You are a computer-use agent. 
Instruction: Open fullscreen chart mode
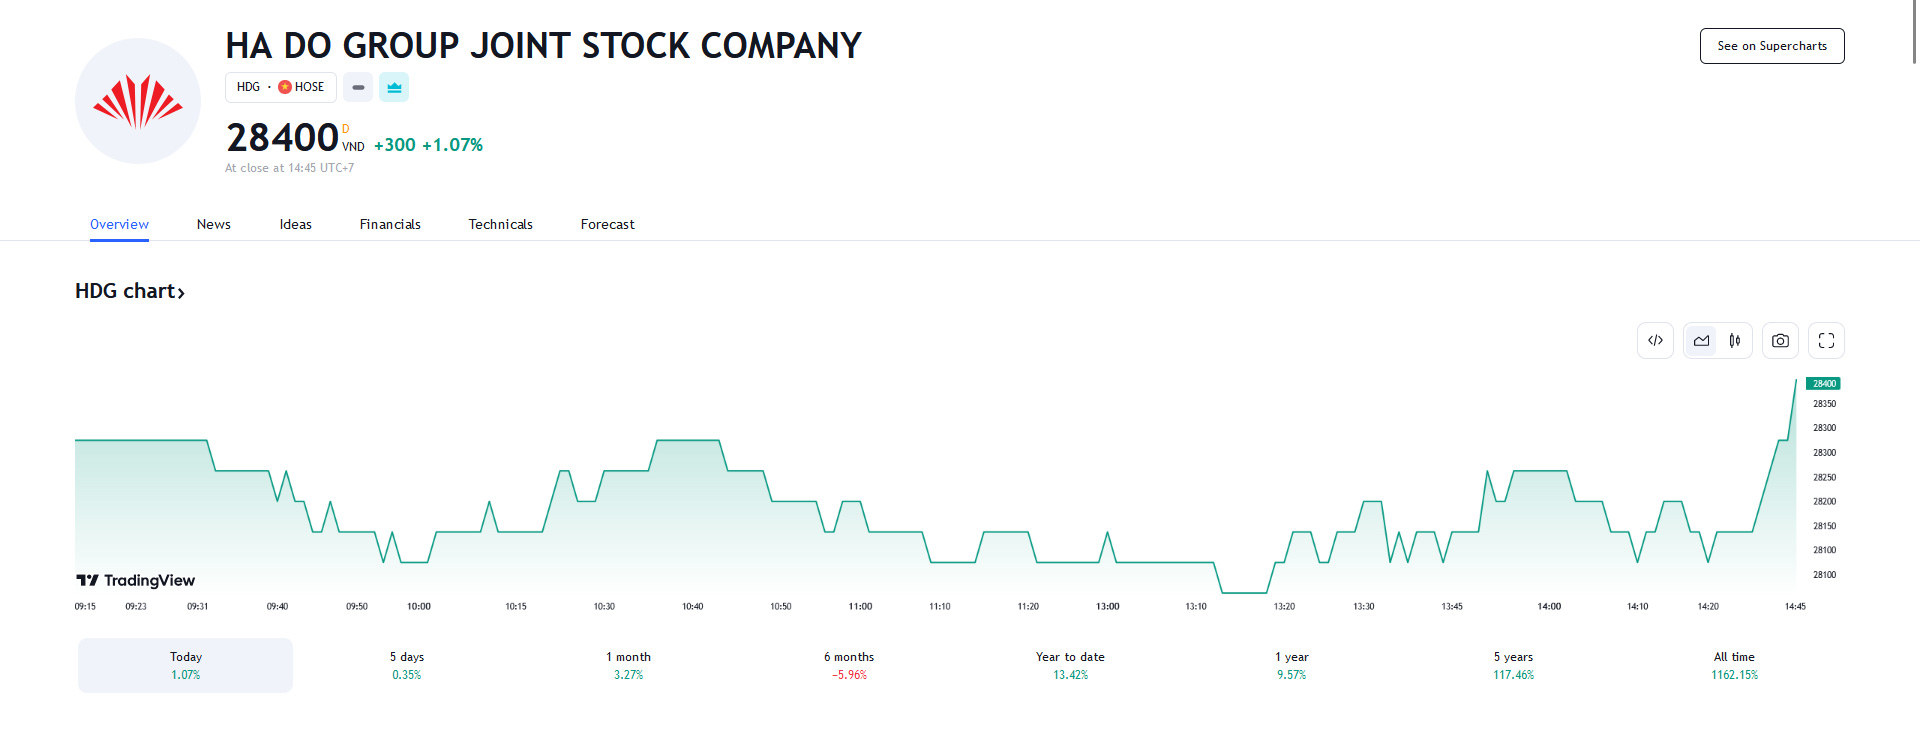(x=1826, y=341)
